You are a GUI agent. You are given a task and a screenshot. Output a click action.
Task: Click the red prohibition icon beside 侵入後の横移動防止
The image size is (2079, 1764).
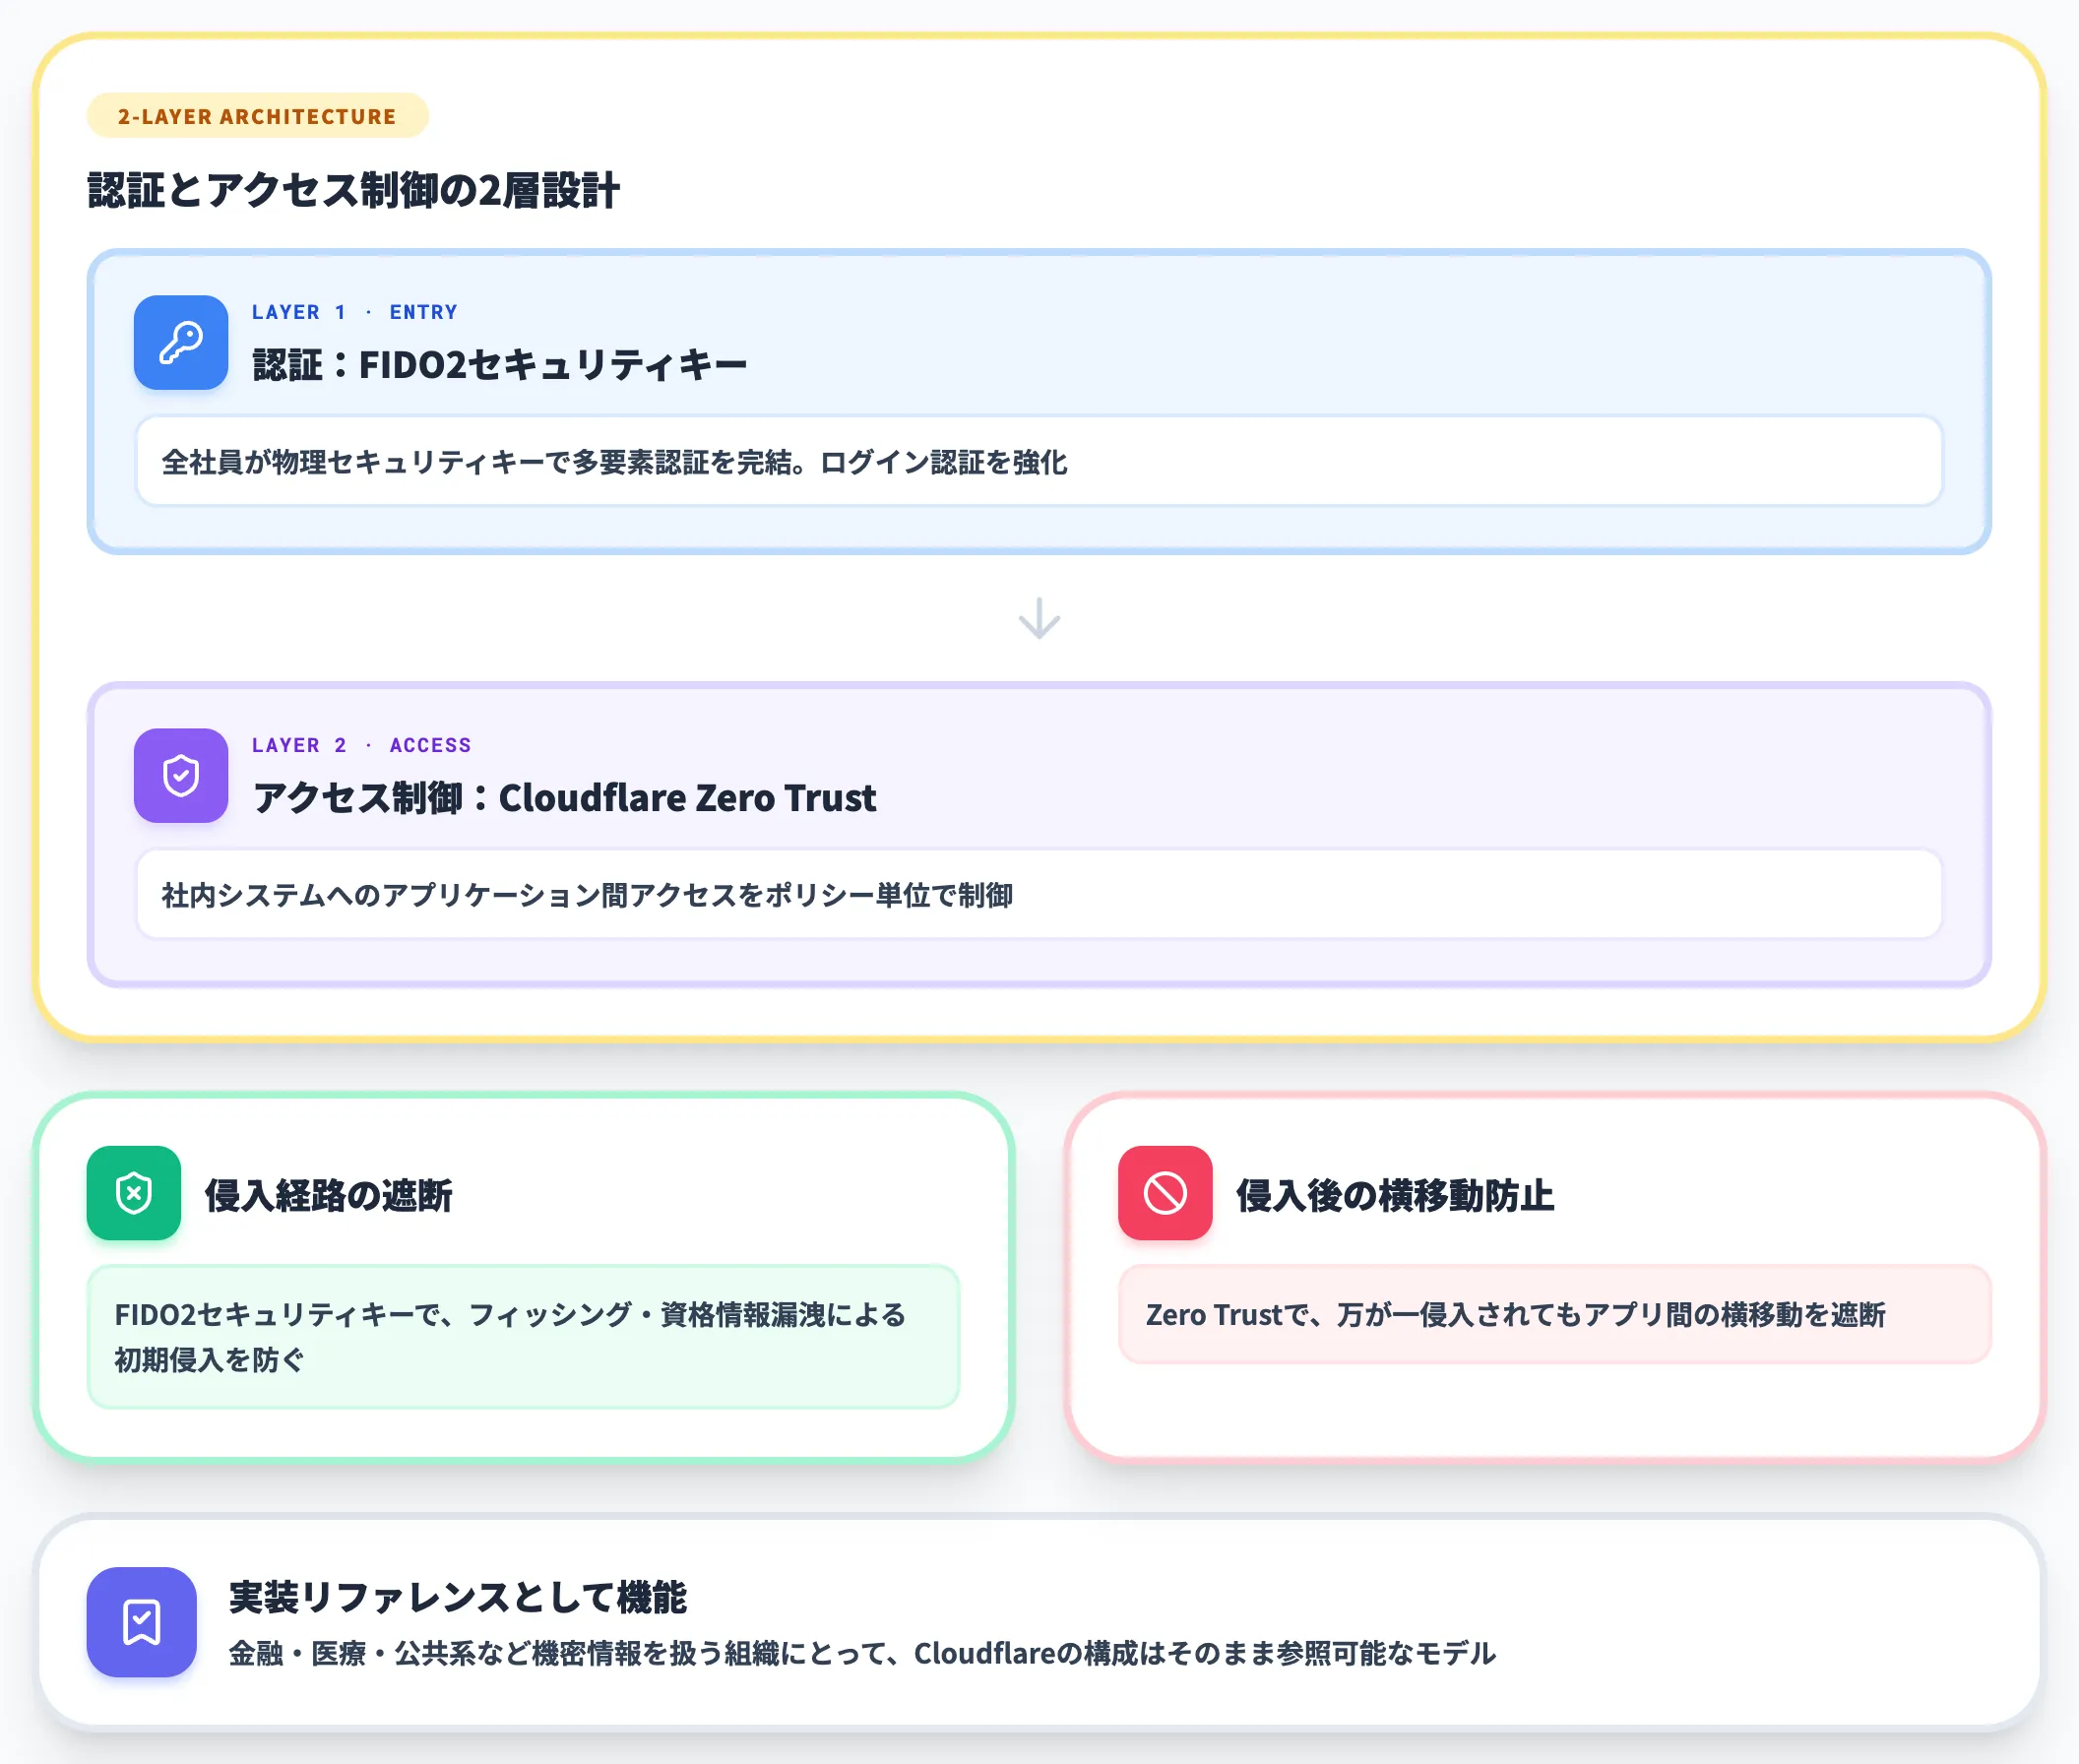[1165, 1193]
